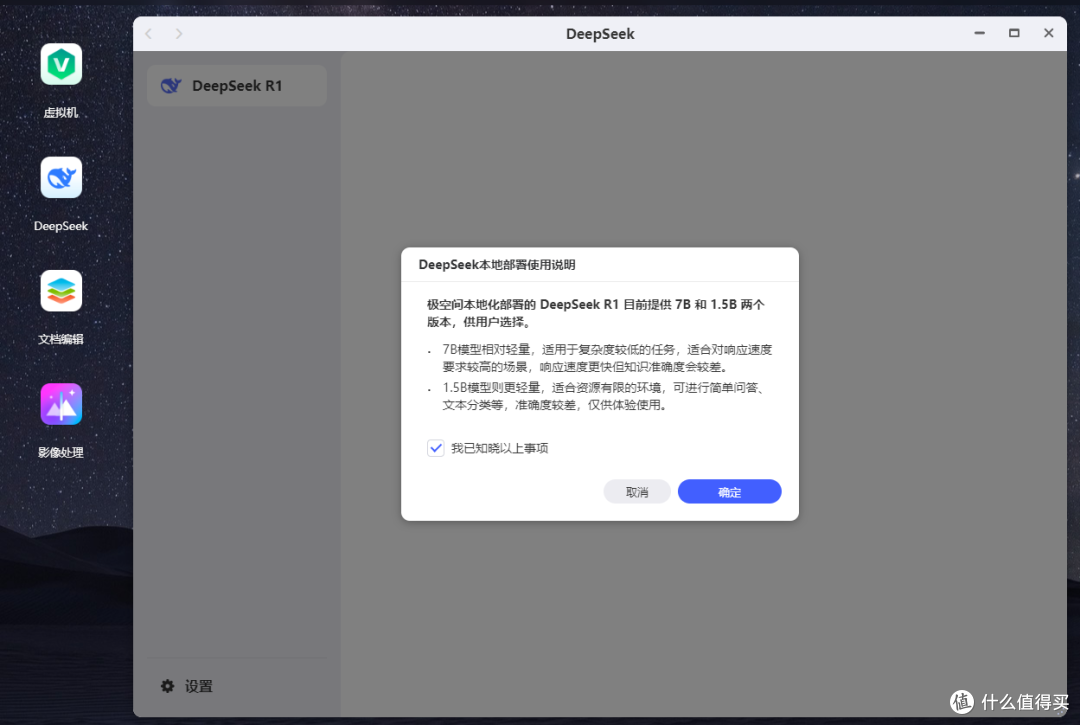
Task: Go forward with the right arrow
Action: pos(179,34)
